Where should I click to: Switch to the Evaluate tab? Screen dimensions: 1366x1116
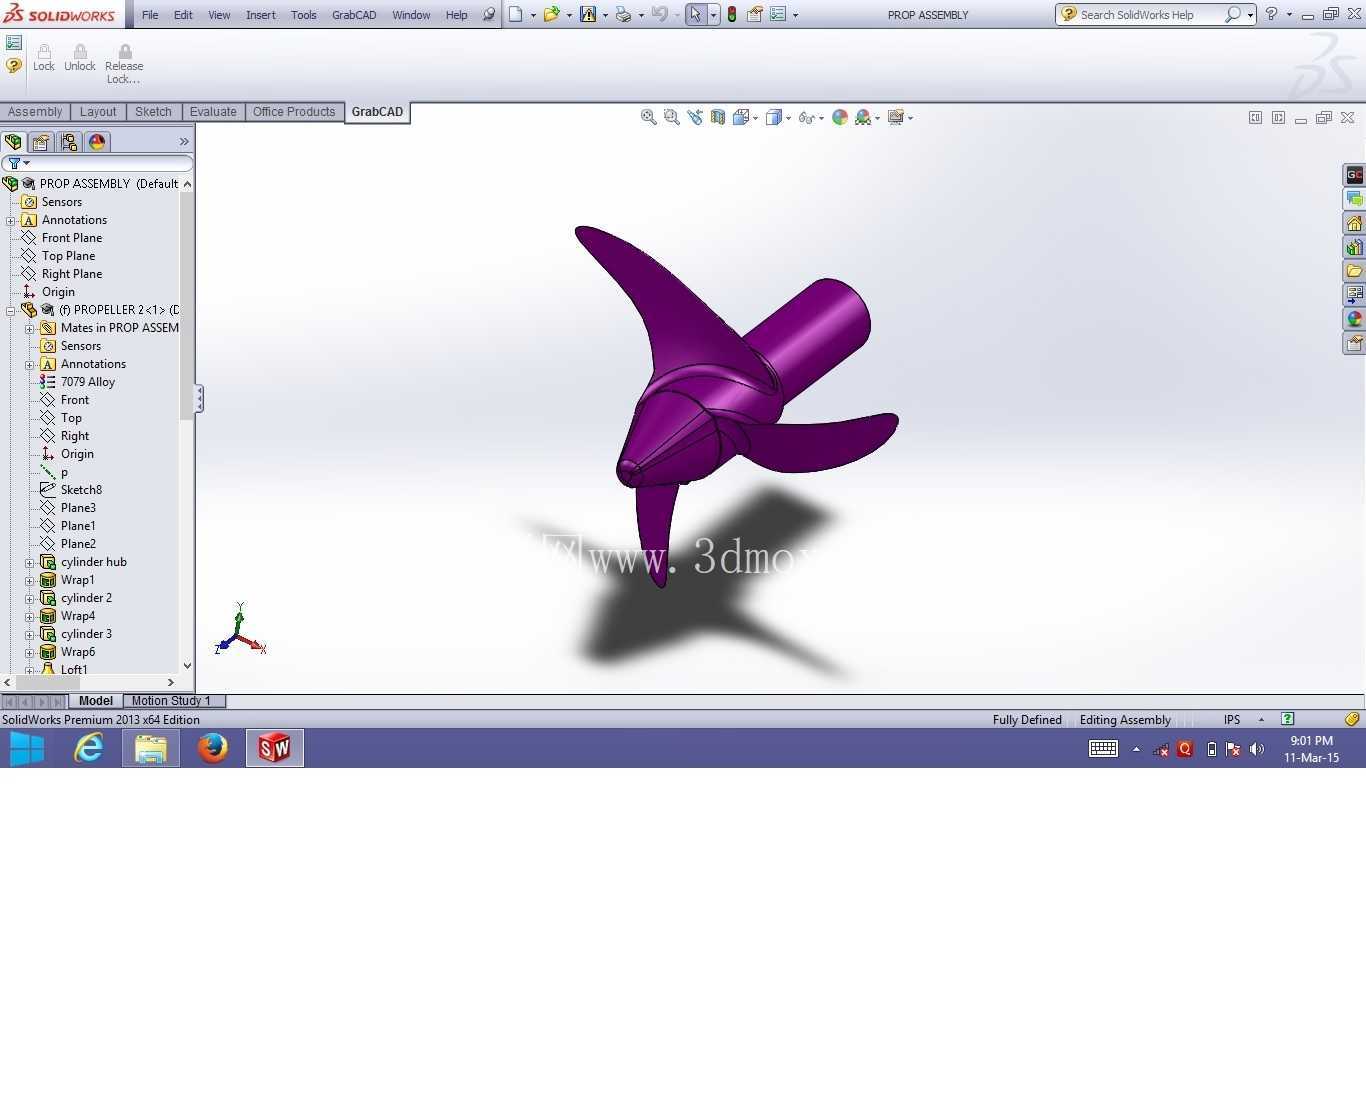(213, 112)
